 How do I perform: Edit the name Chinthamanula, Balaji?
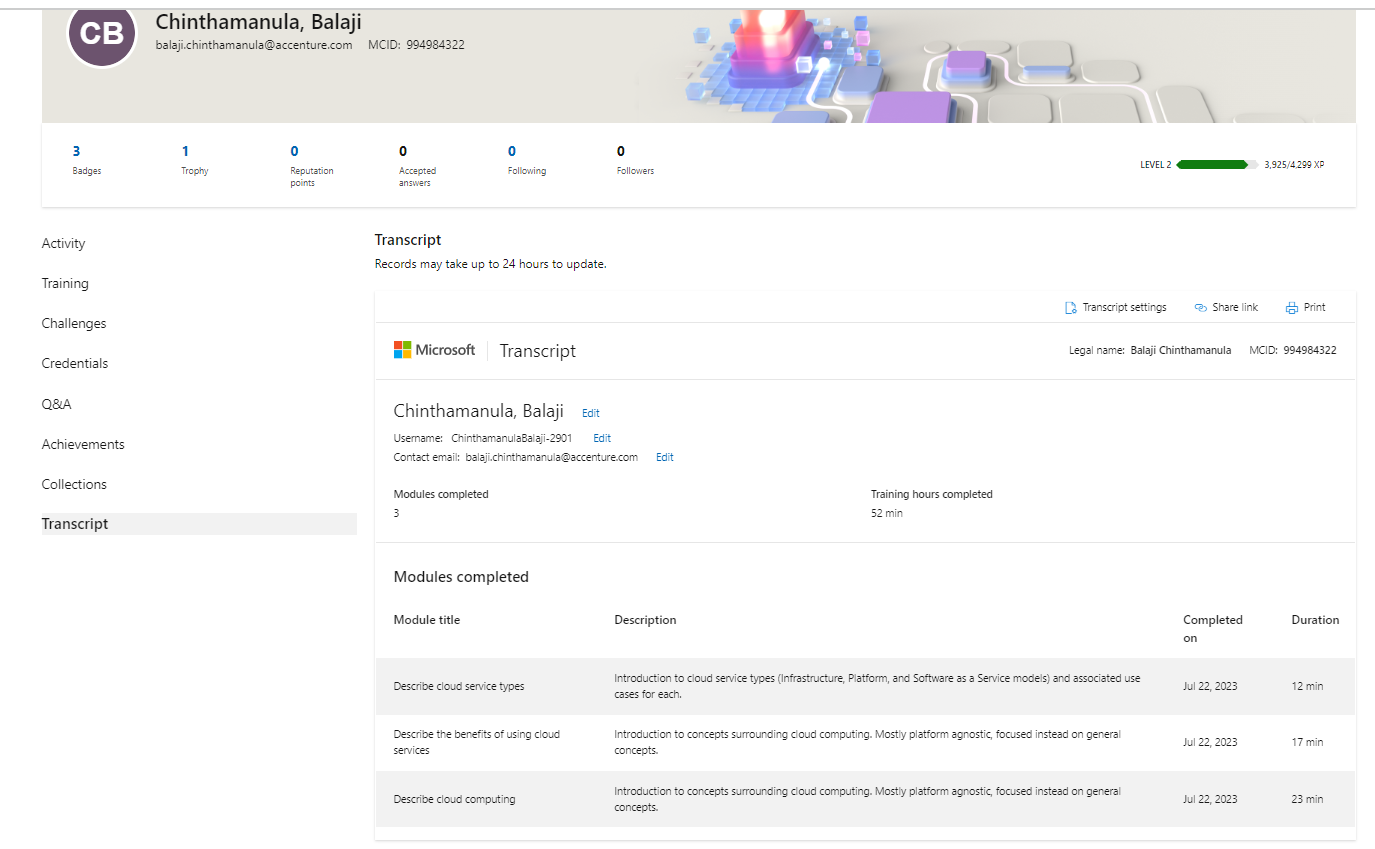point(591,413)
